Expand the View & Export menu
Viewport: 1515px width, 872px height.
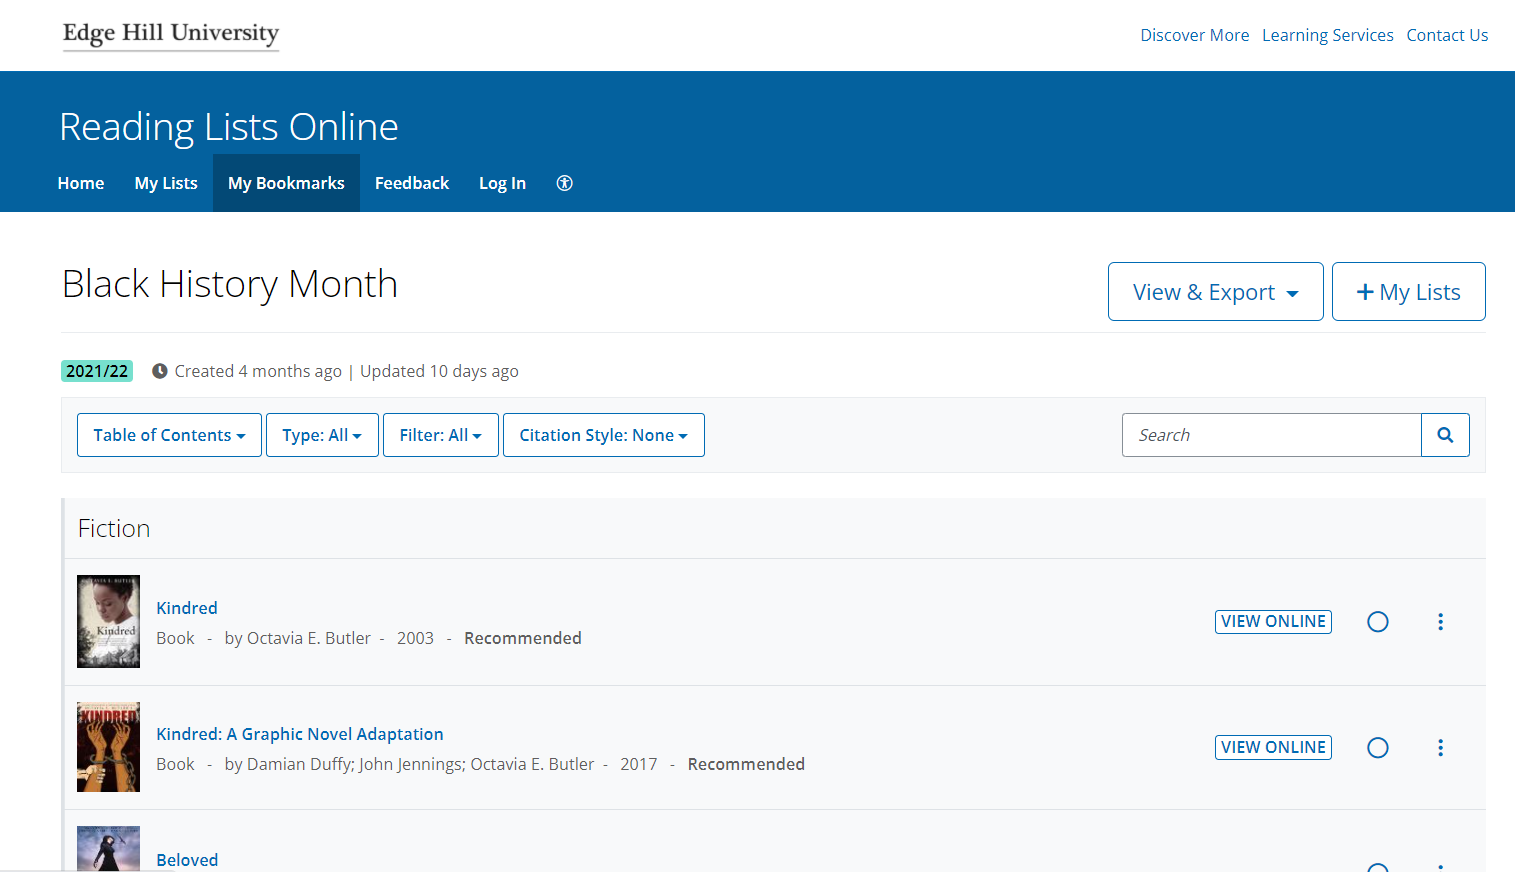pos(1215,292)
